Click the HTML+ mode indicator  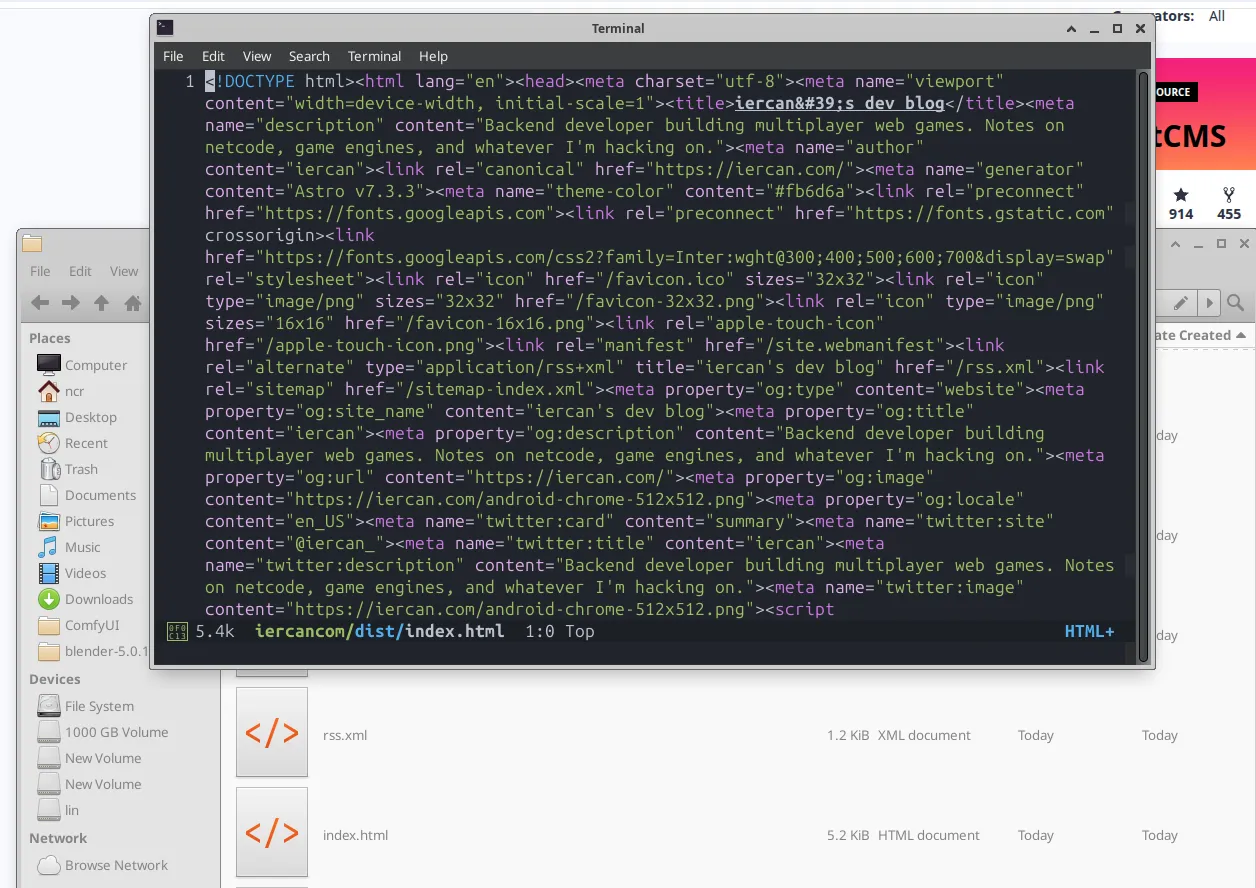[x=1089, y=631]
